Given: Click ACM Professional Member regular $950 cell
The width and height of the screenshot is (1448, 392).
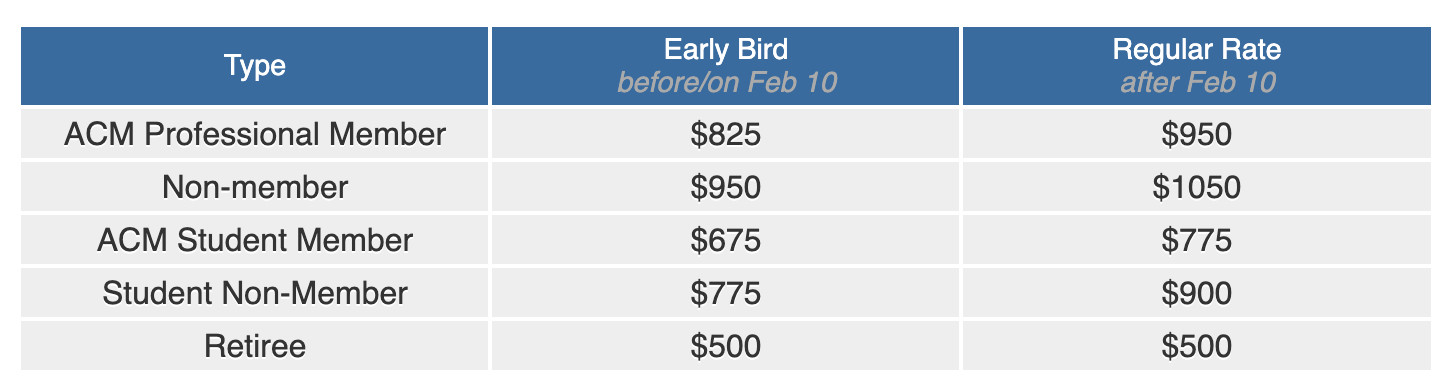Looking at the screenshot, I should coord(1196,134).
